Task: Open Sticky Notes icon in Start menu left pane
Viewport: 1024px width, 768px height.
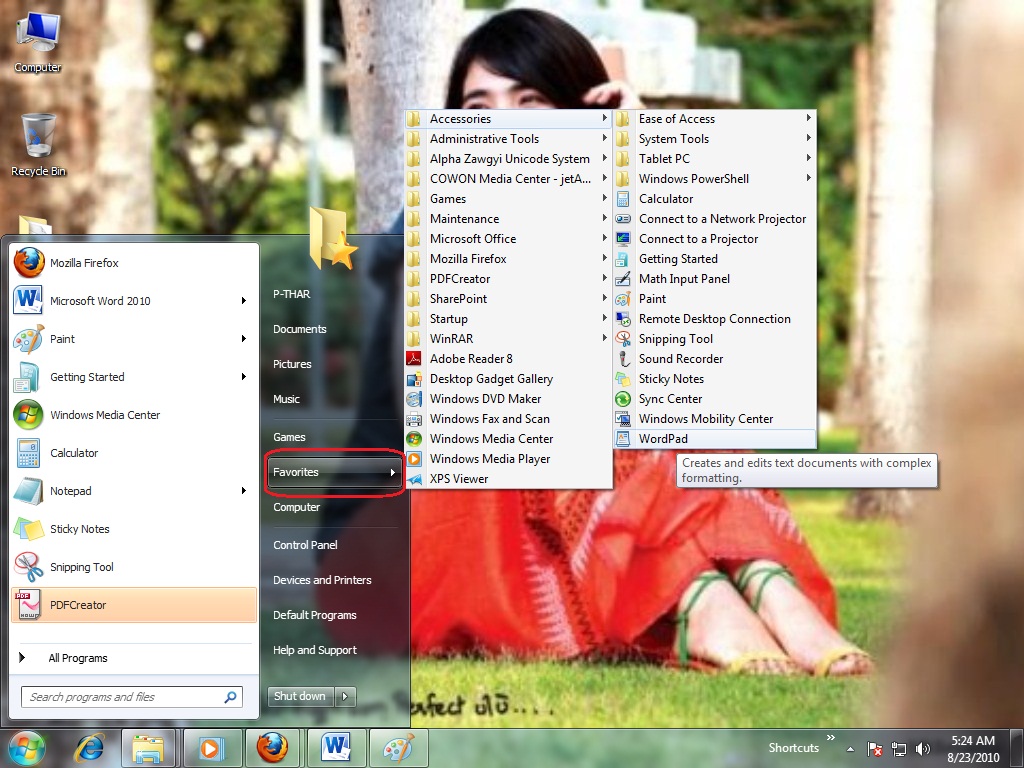Action: 29,529
